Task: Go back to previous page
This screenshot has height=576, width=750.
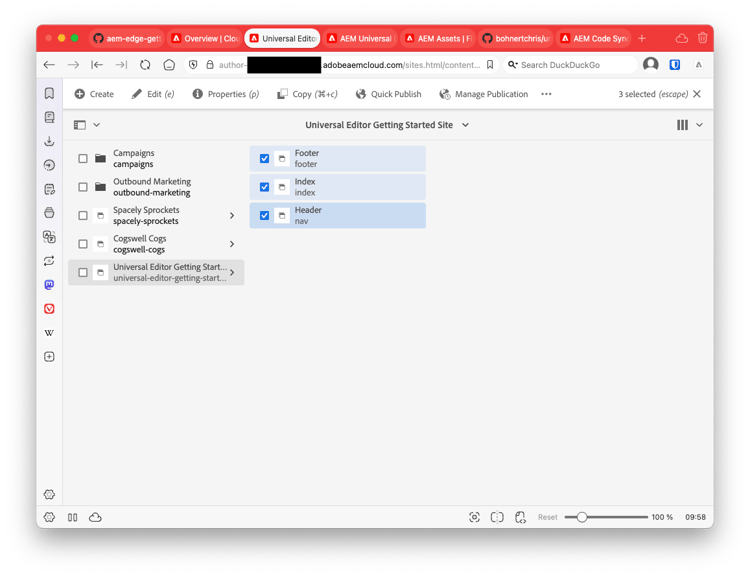Action: click(49, 65)
